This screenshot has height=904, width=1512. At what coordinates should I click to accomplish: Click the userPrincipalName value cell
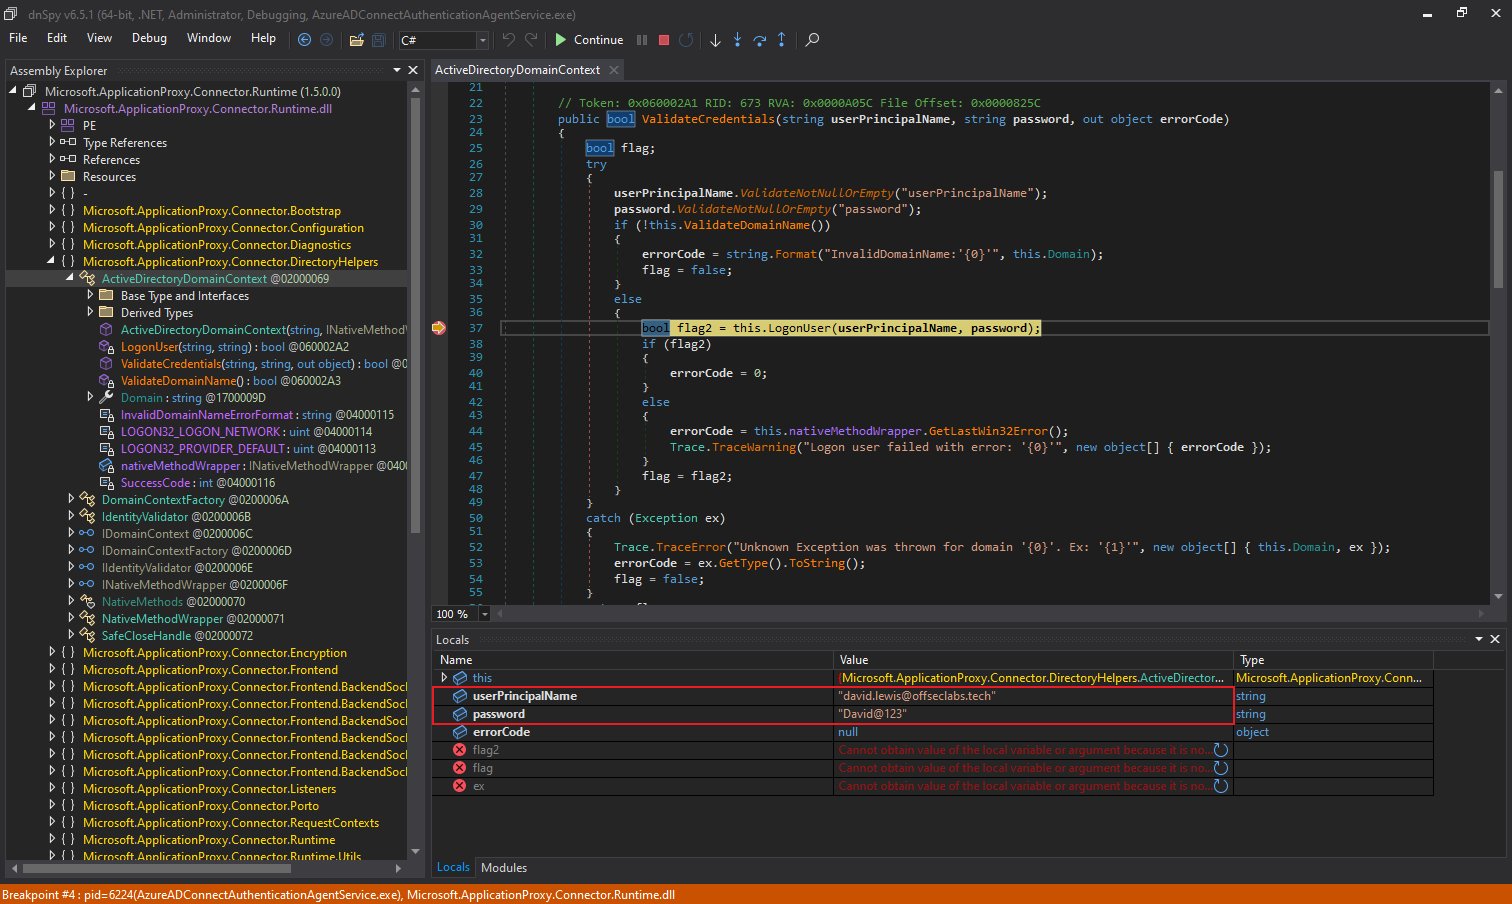1033,696
